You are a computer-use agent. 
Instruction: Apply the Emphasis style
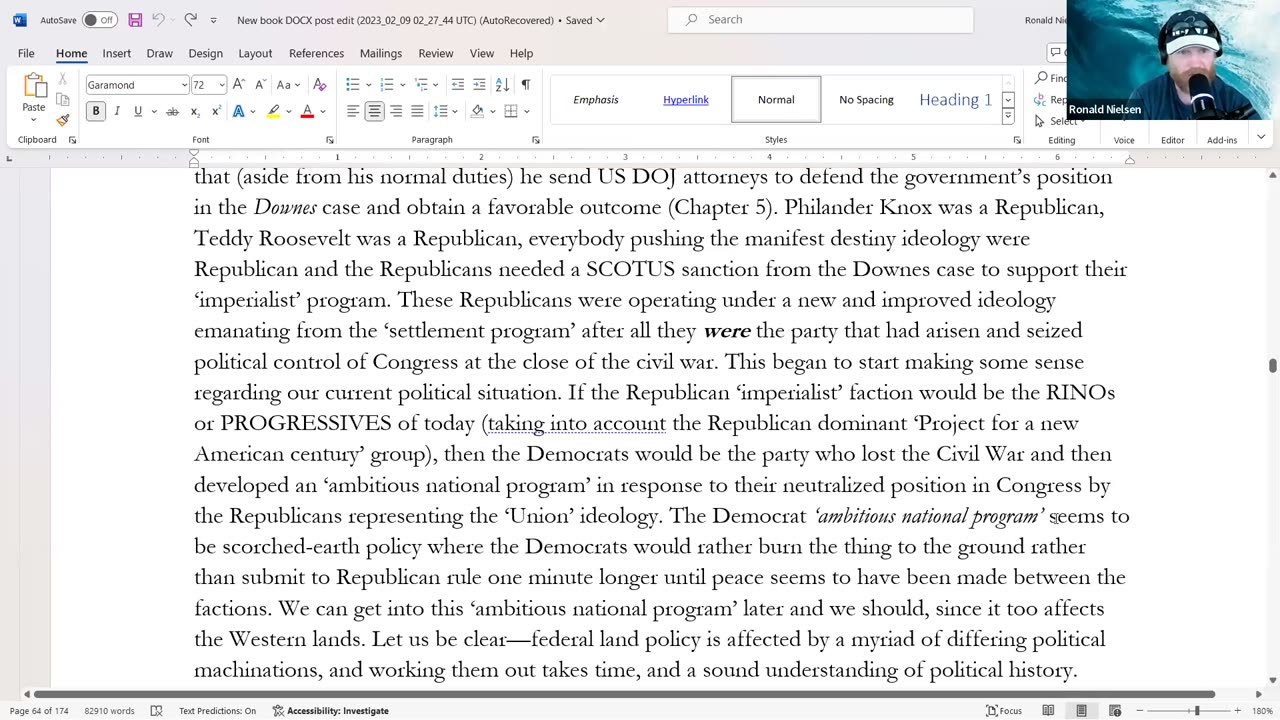(x=596, y=99)
